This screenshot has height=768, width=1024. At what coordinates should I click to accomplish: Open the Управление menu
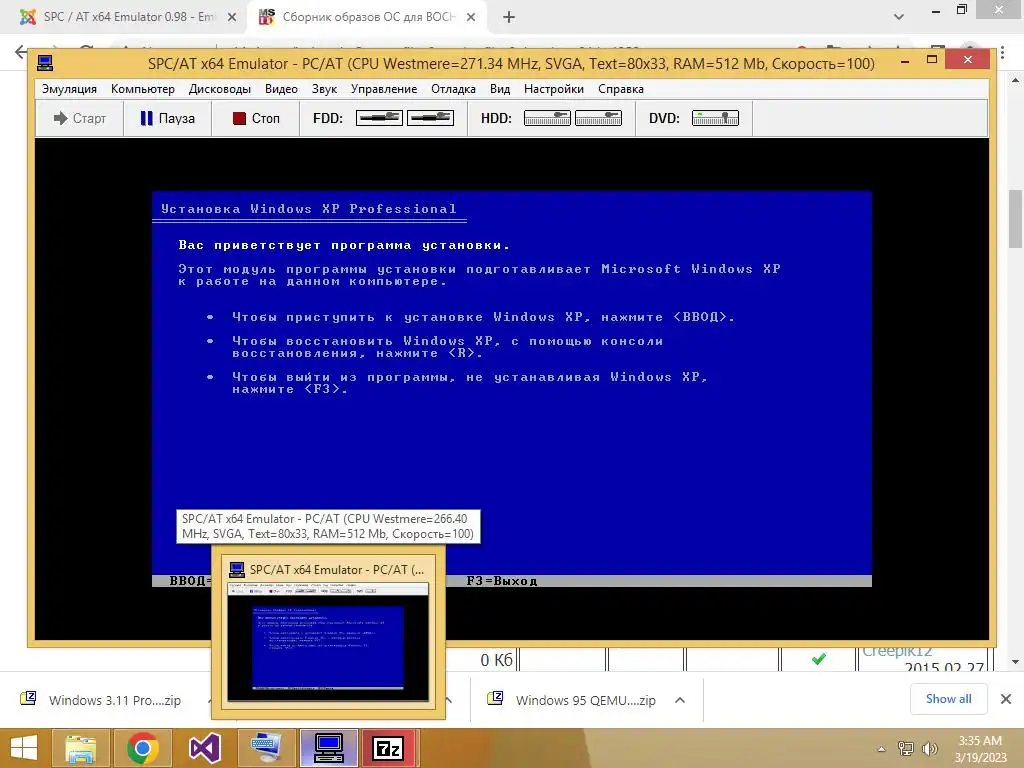383,89
